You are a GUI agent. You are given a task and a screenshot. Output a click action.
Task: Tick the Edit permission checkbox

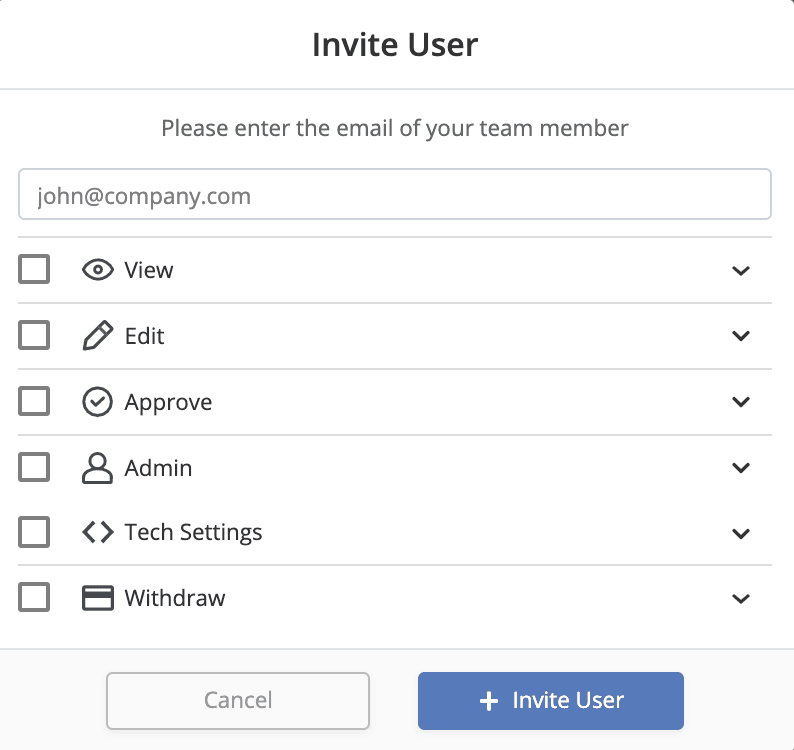(x=34, y=336)
